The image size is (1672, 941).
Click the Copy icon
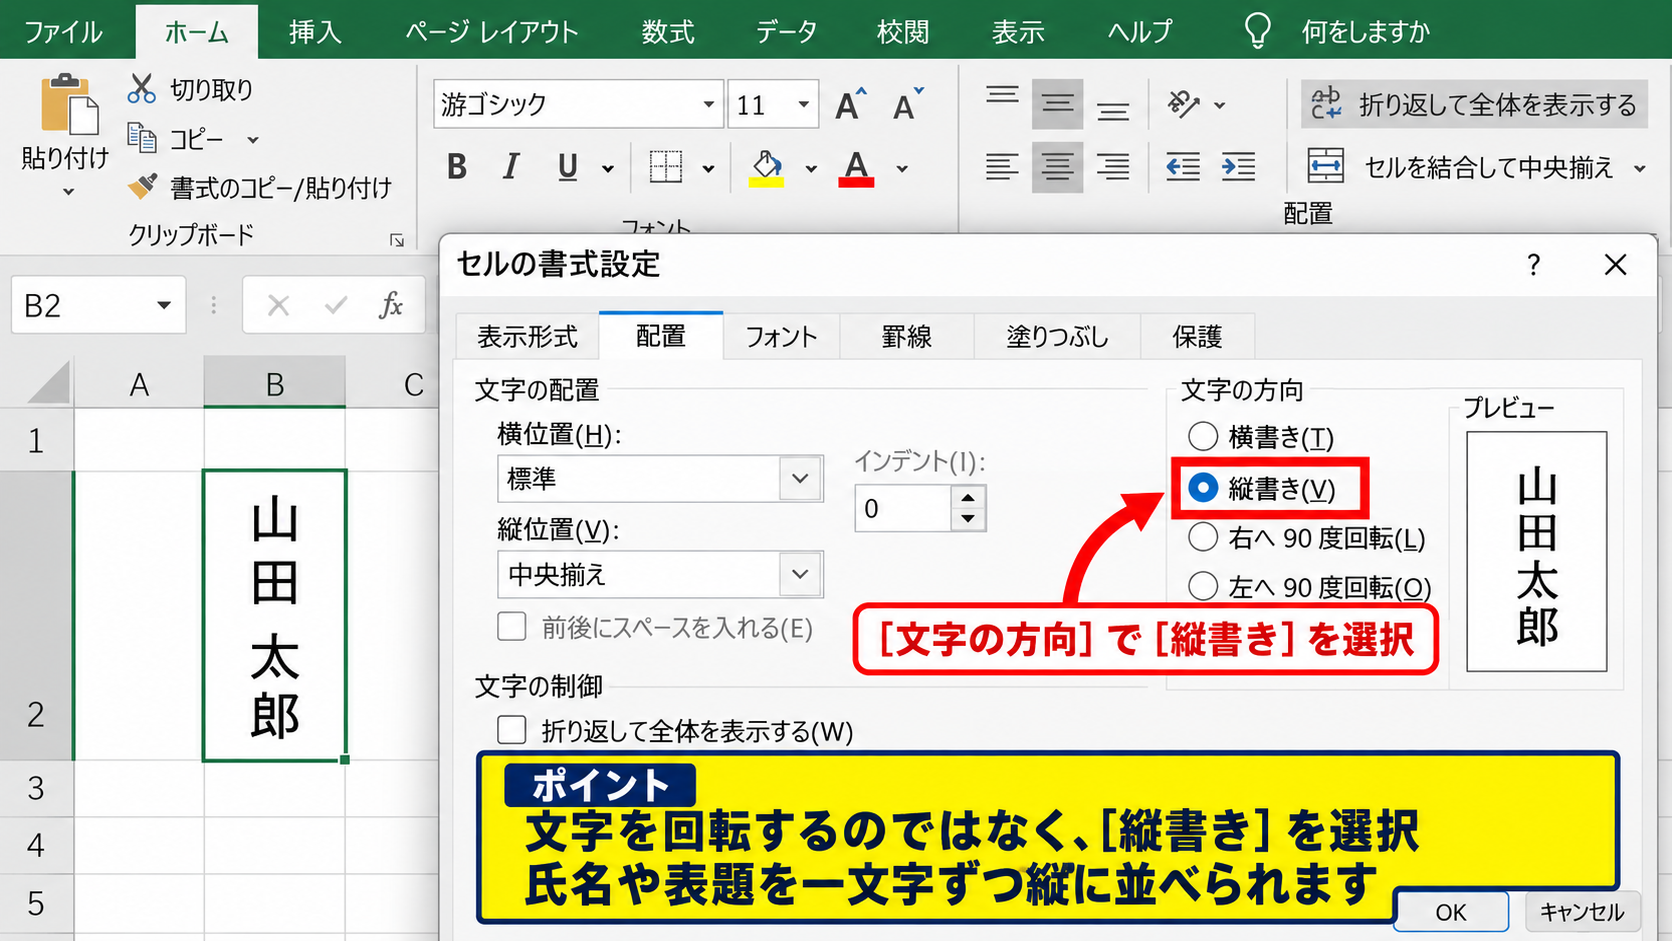tap(142, 138)
